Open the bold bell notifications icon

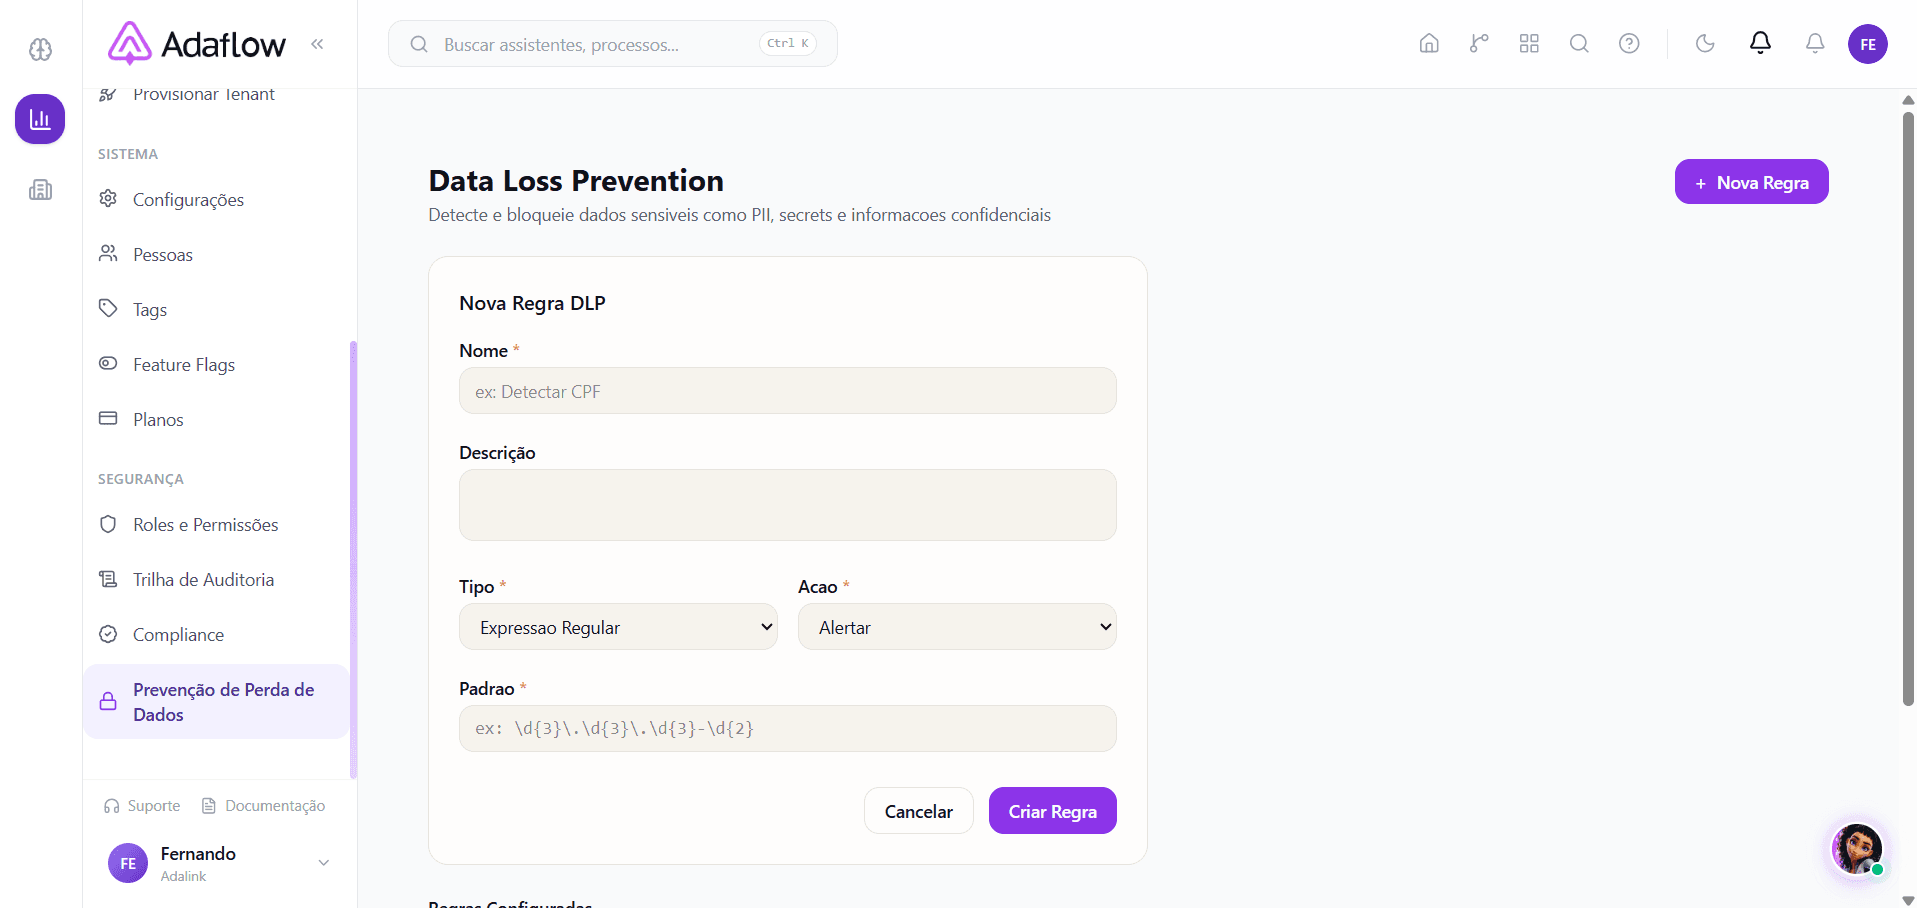1760,43
